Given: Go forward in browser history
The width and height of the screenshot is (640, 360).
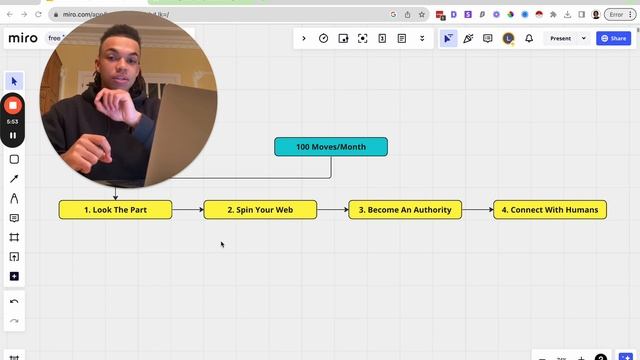Looking at the screenshot, I should 24,14.
